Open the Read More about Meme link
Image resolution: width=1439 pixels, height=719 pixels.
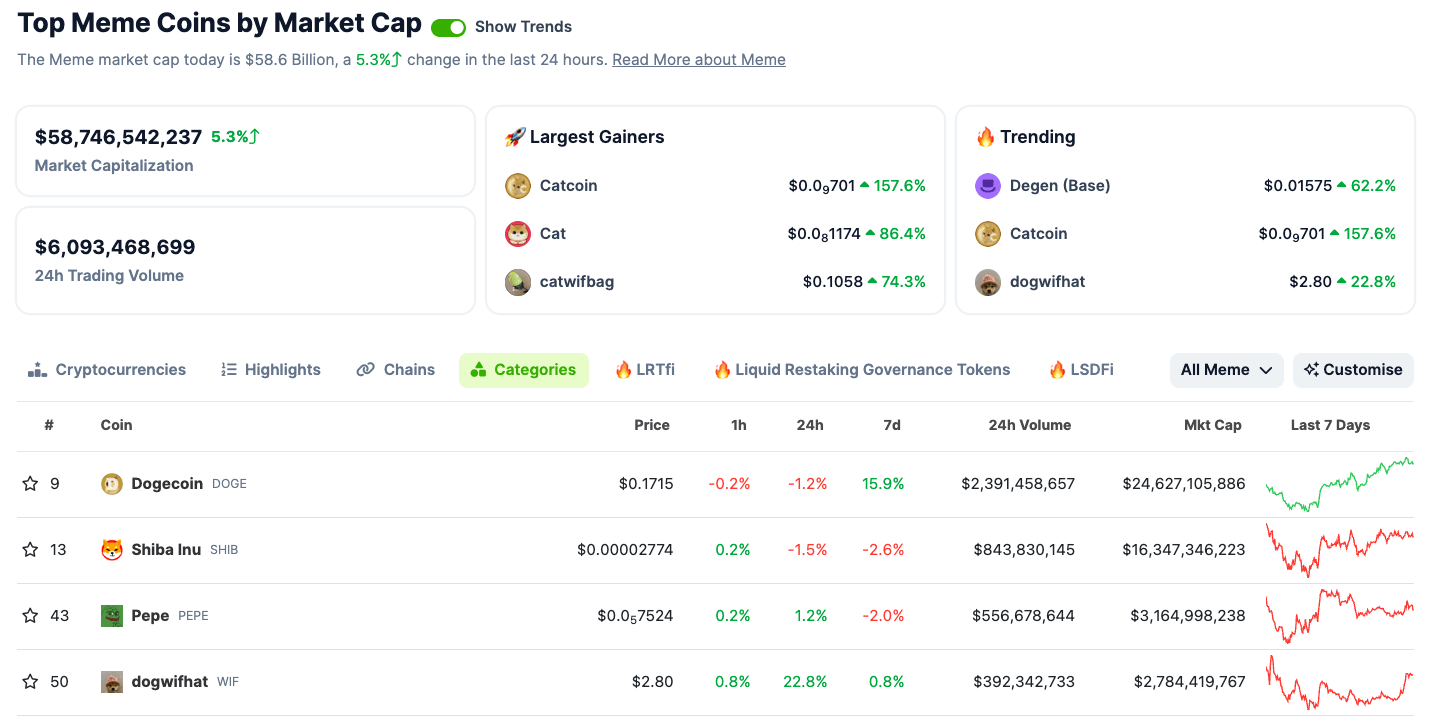click(x=699, y=60)
